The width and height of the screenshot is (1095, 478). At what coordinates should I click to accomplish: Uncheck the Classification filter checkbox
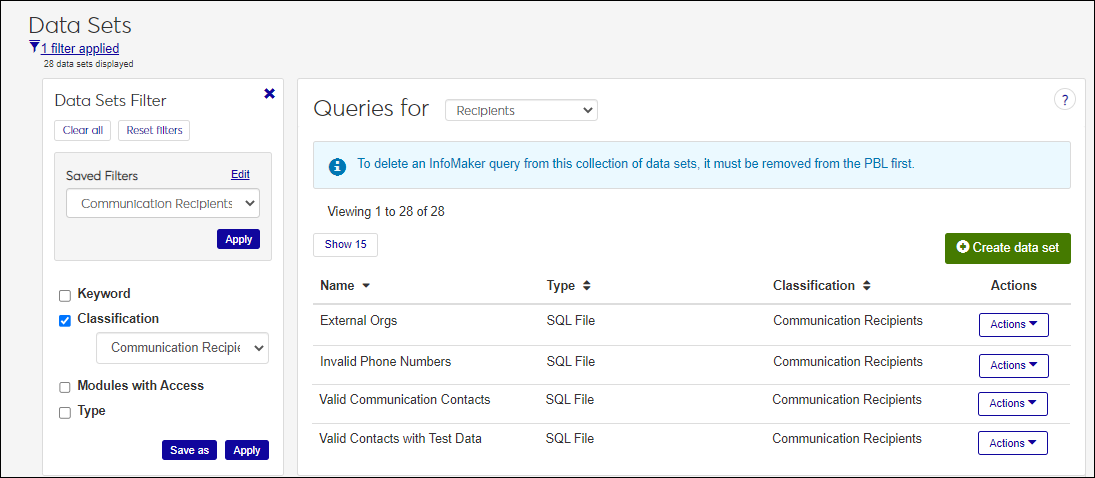pos(65,320)
